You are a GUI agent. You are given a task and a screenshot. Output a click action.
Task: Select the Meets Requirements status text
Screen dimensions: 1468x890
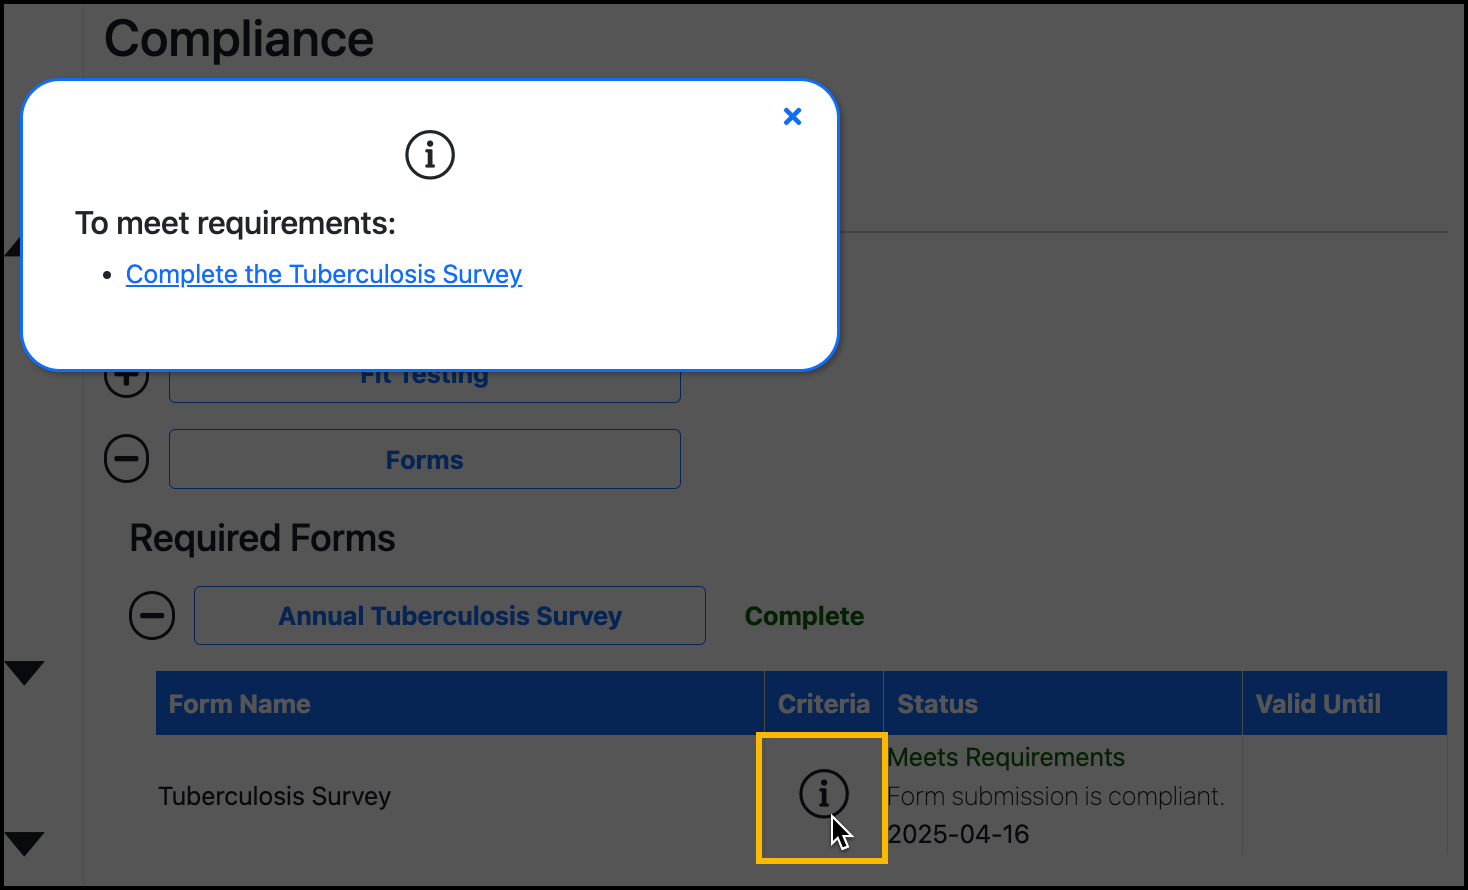click(1006, 757)
